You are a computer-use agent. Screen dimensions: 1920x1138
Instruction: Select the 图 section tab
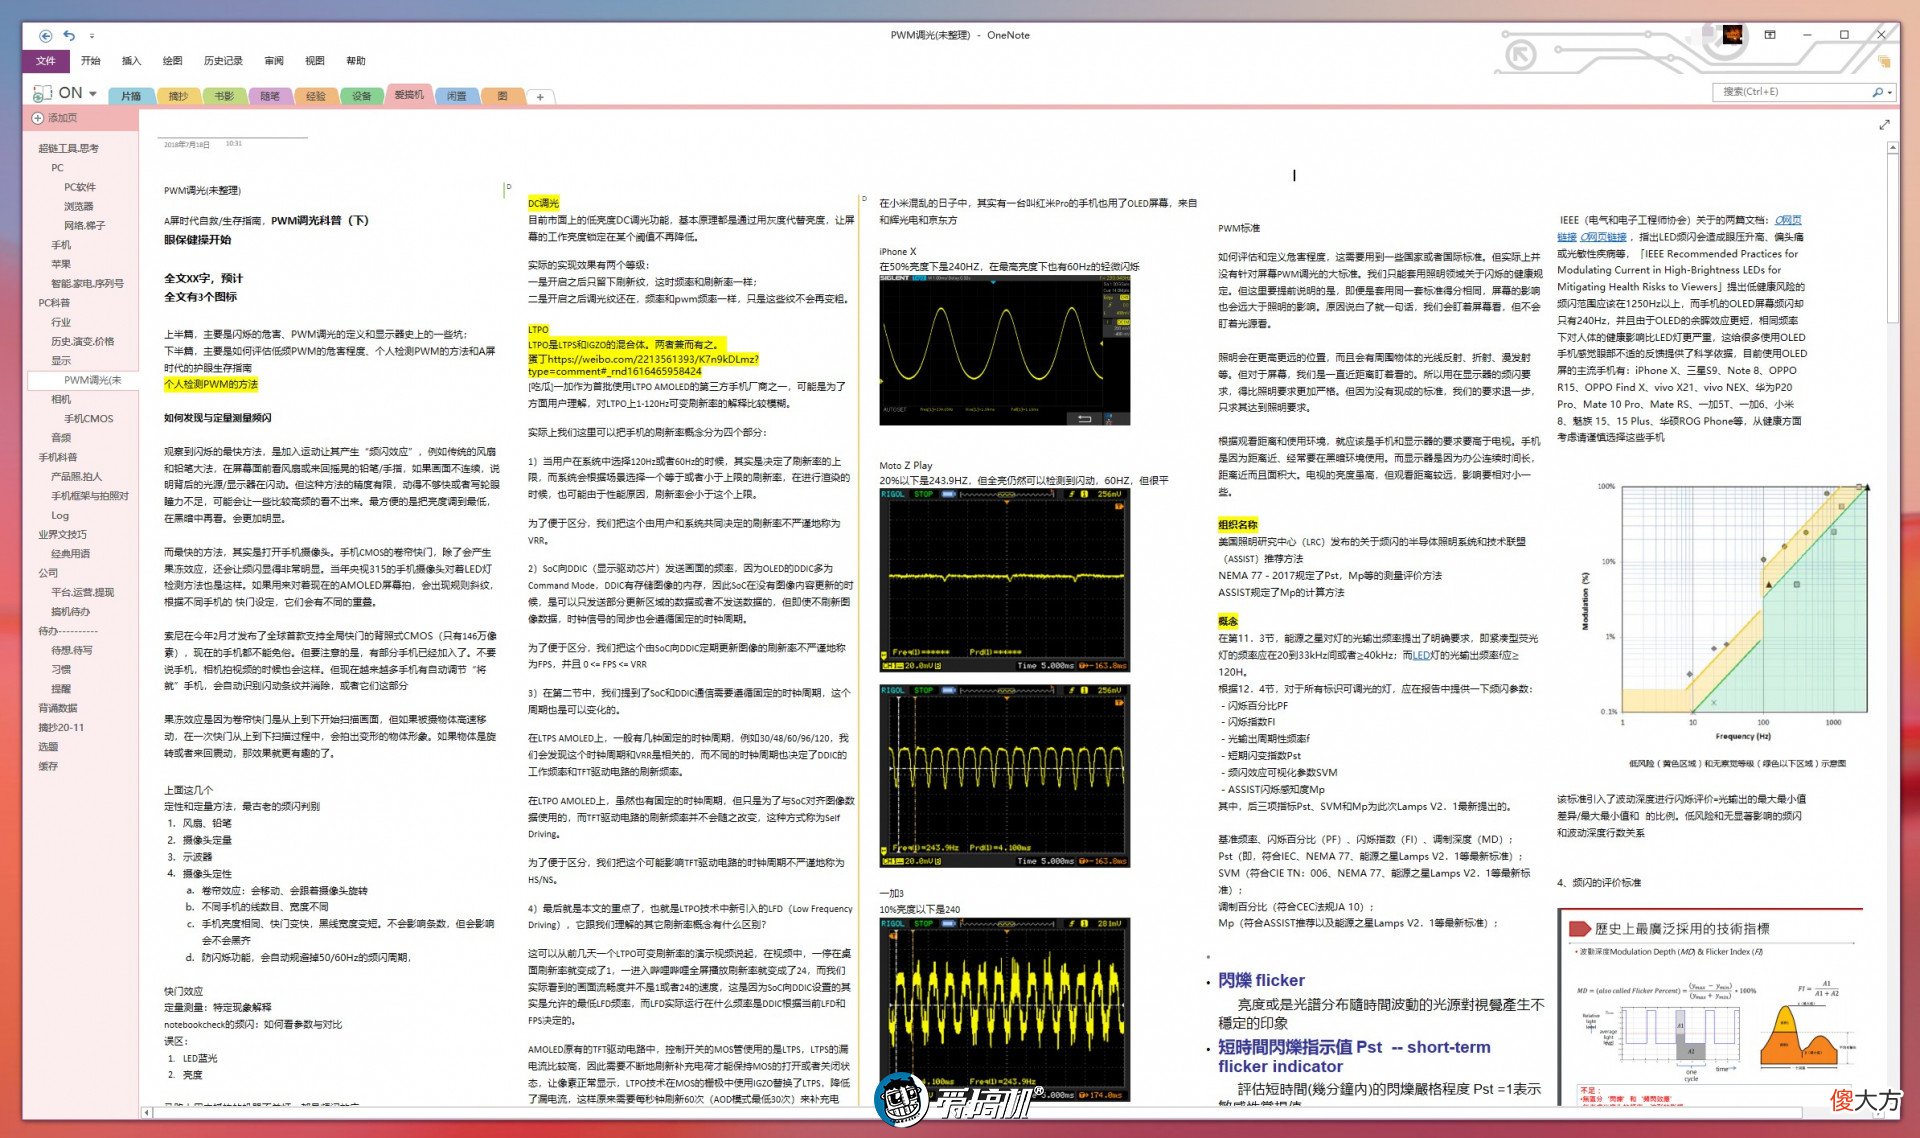(x=502, y=96)
